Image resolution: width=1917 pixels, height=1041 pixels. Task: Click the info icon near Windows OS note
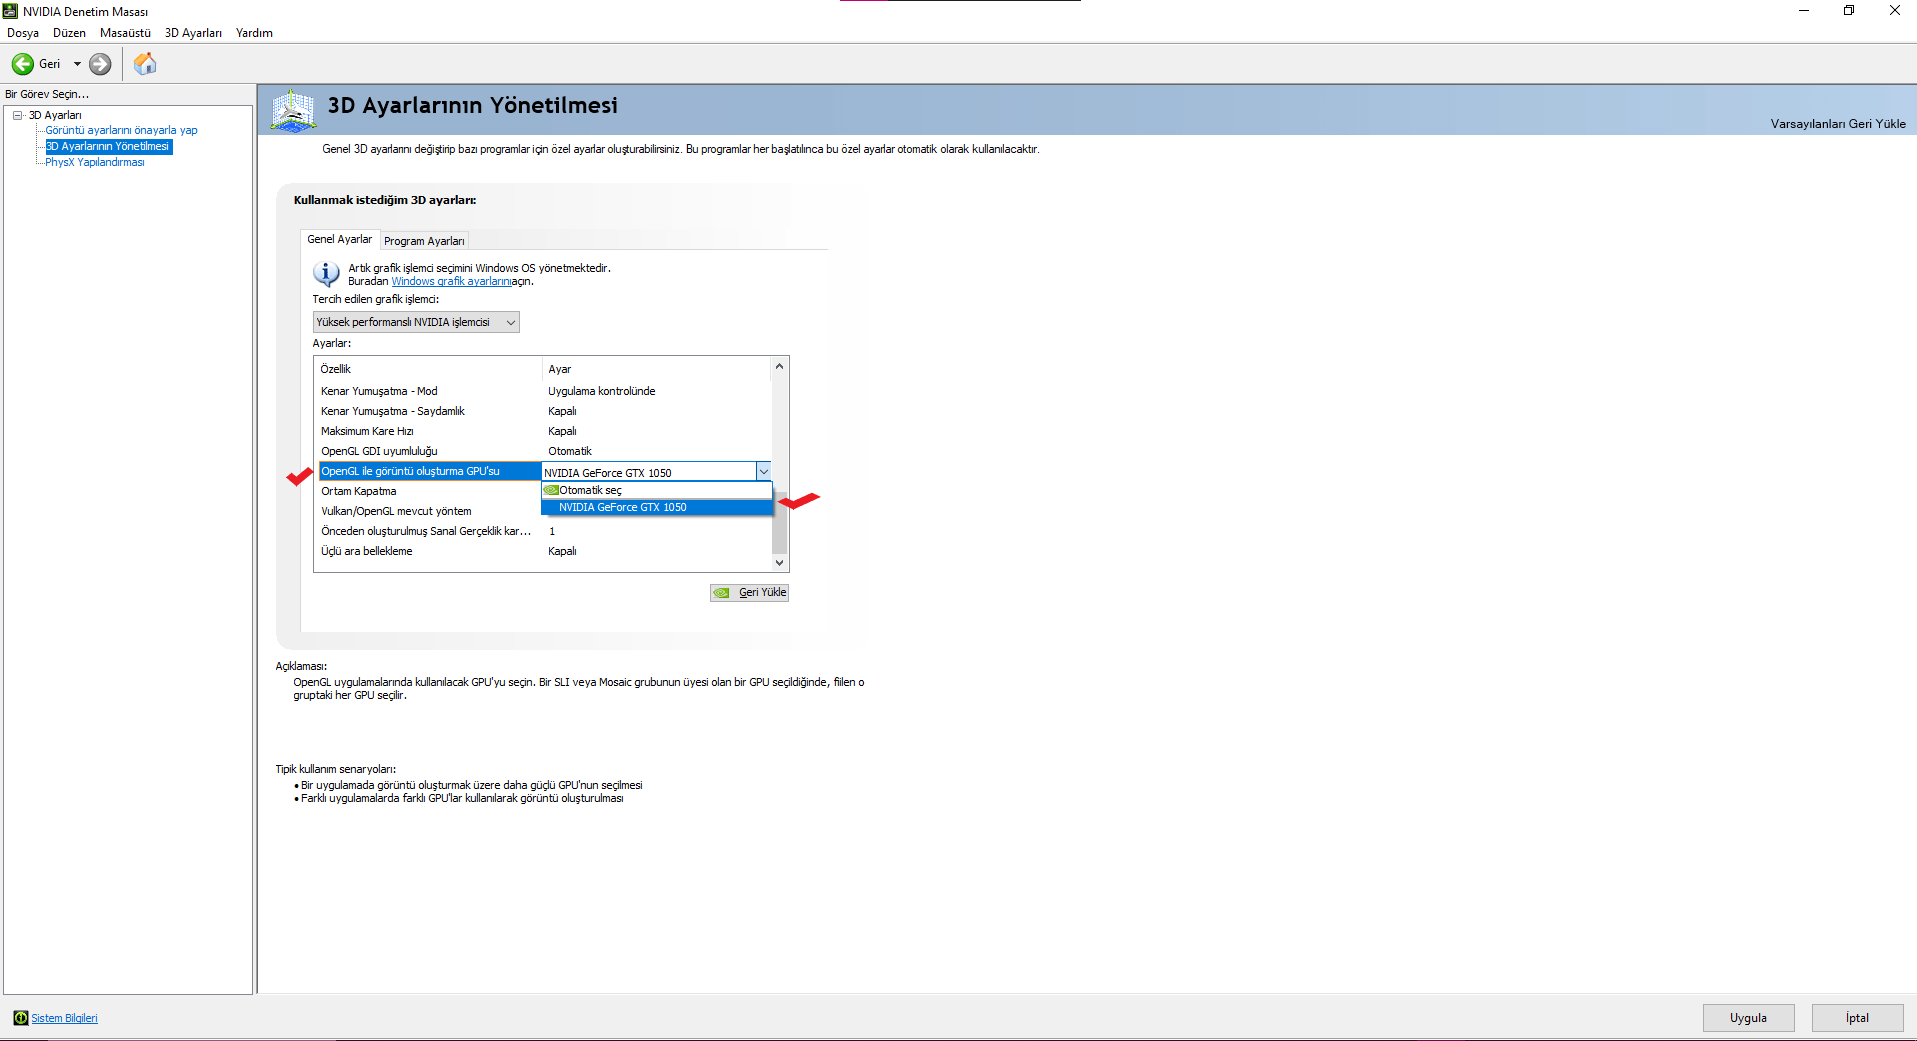click(x=326, y=273)
